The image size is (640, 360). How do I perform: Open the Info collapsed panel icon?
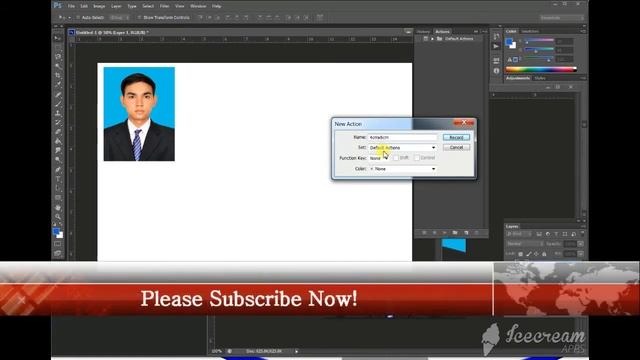tap(496, 71)
